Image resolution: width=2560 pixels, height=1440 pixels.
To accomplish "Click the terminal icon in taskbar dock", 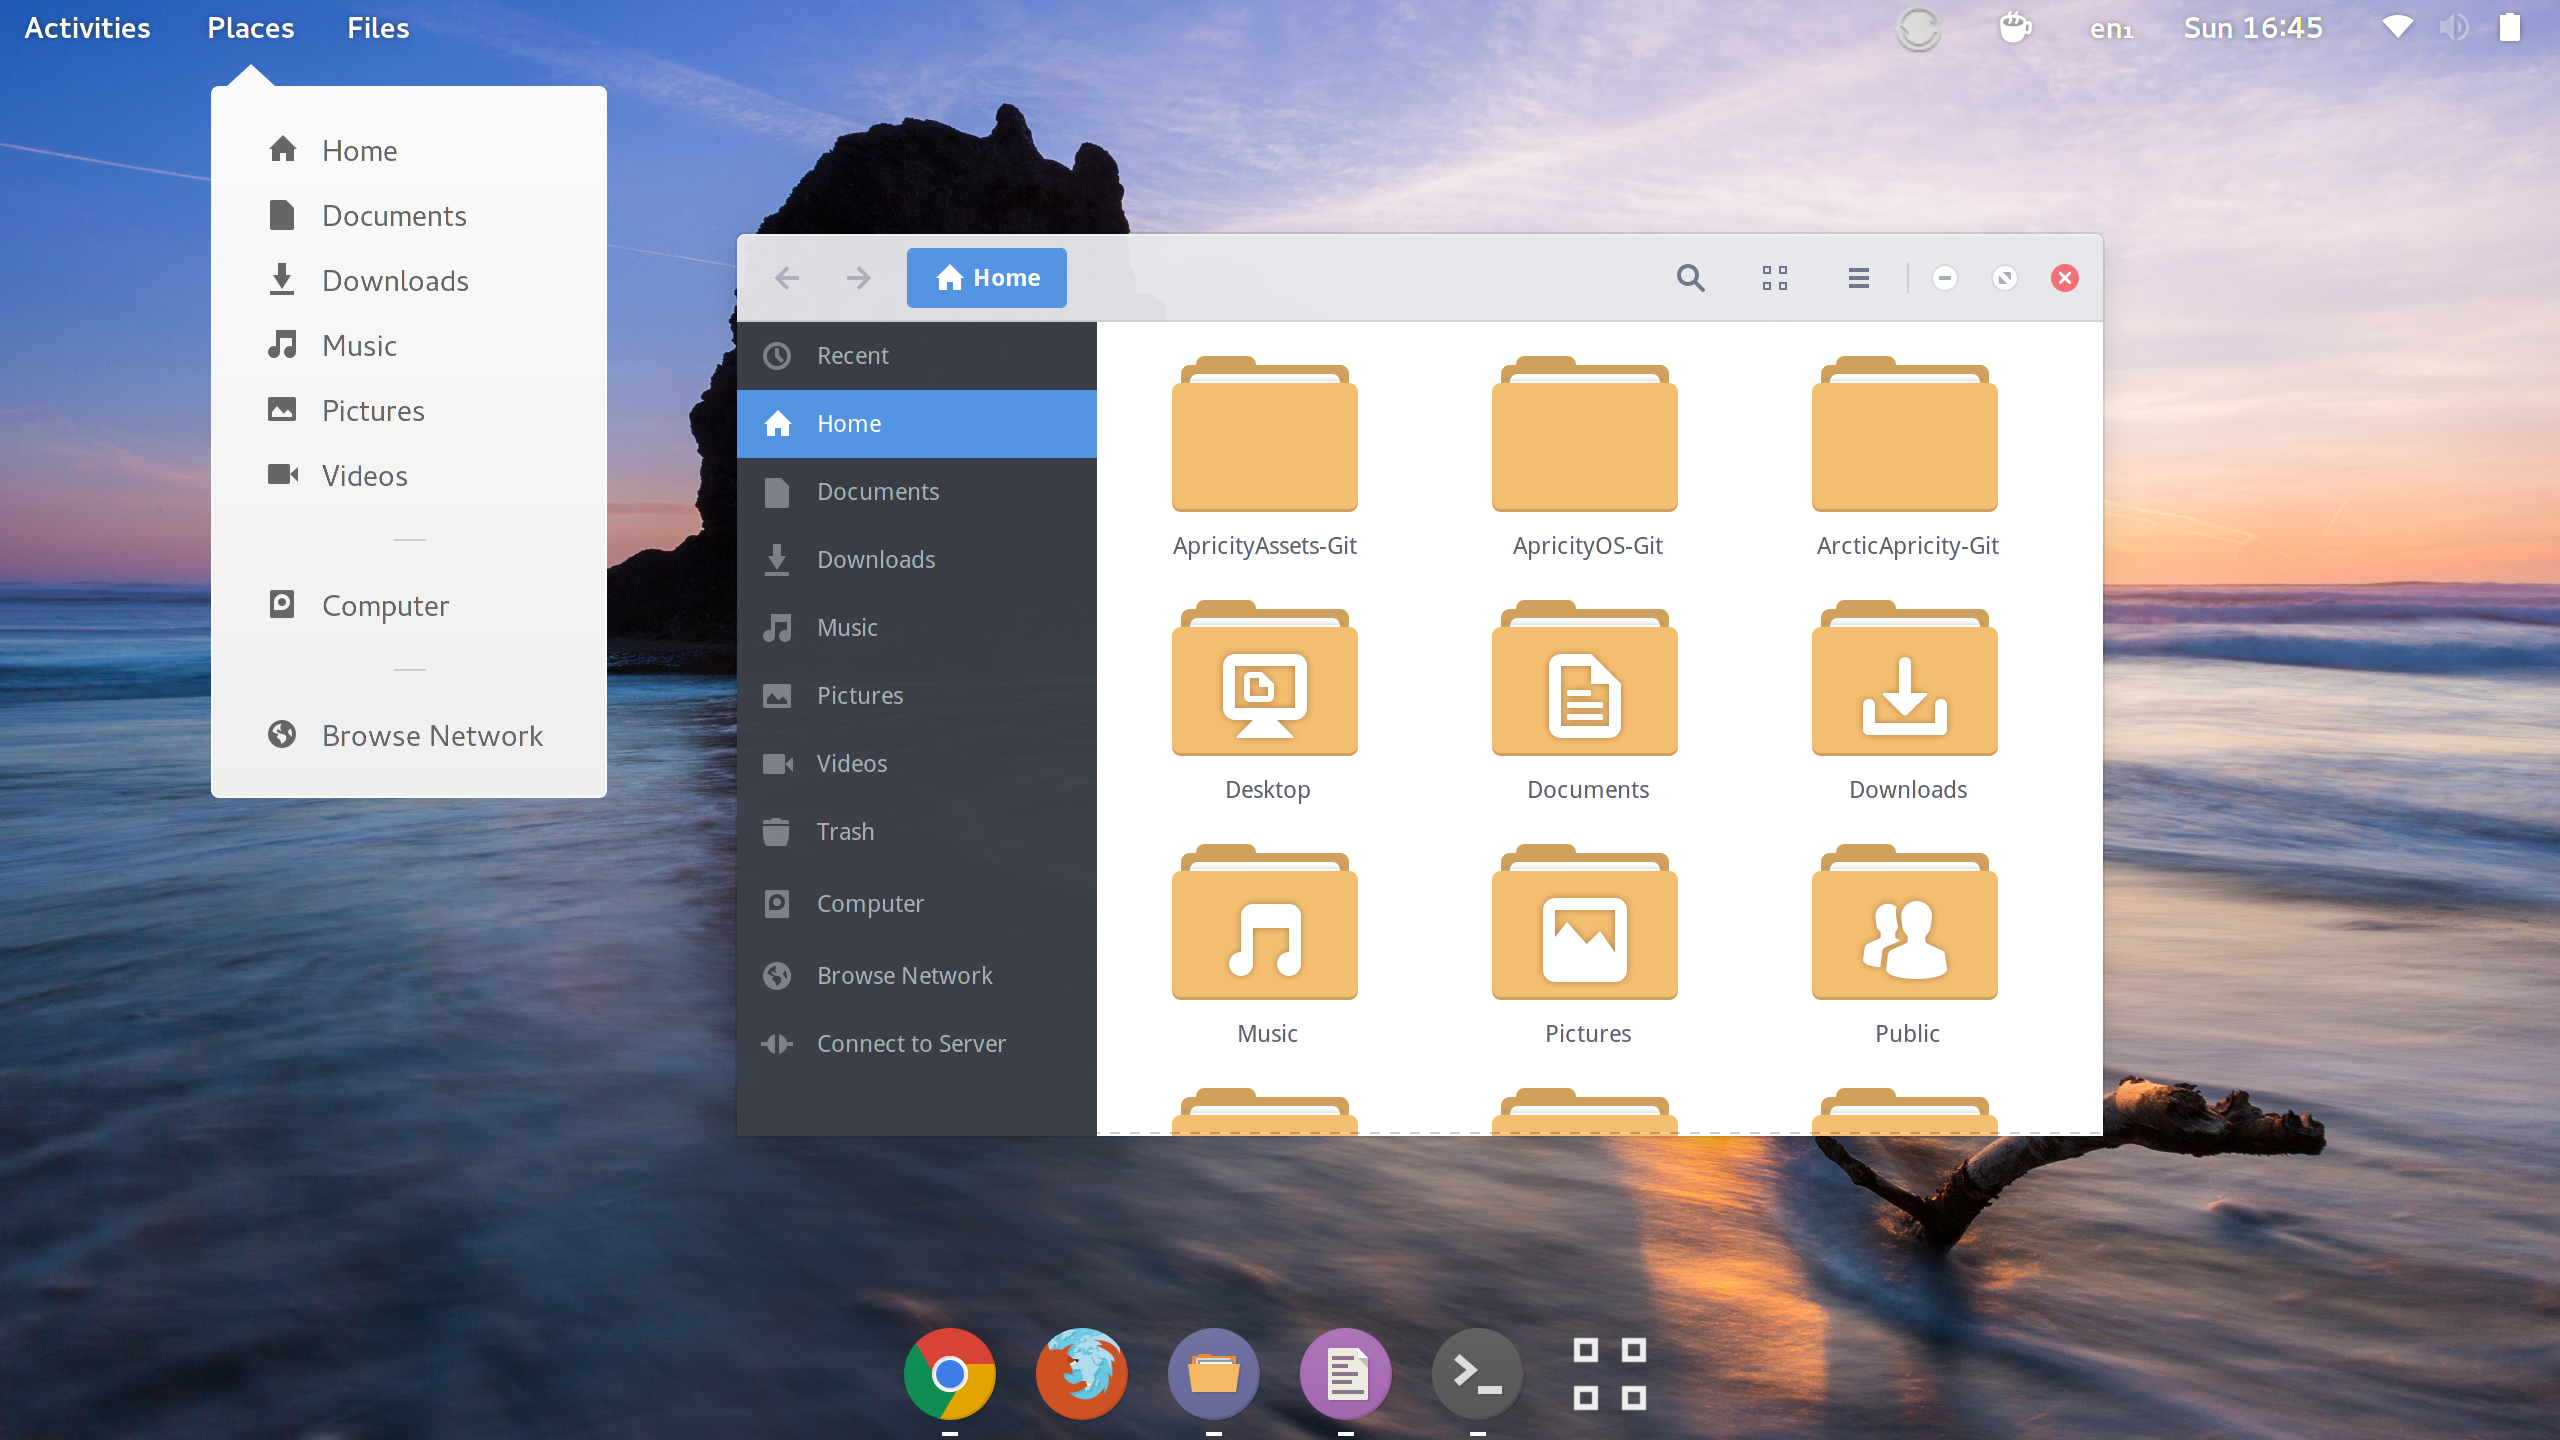I will point(1477,1375).
